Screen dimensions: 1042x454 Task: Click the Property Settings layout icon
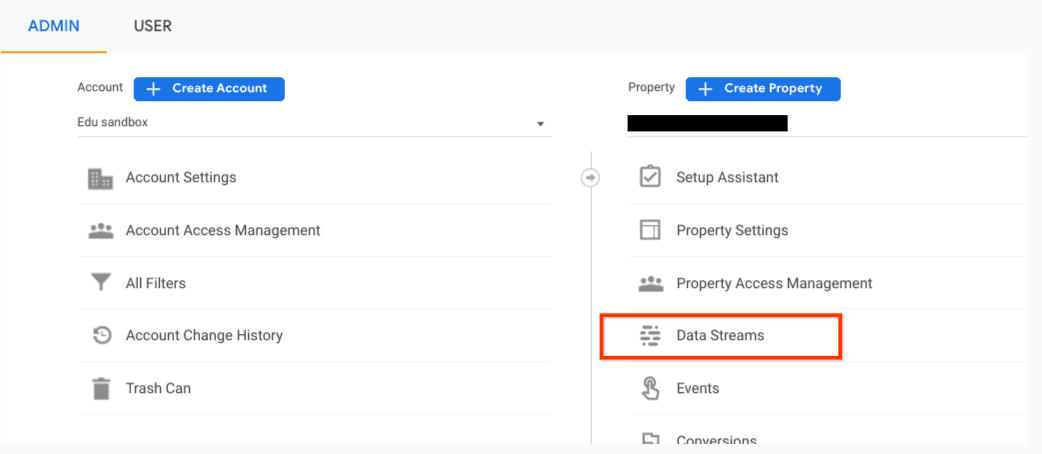pyautogui.click(x=650, y=231)
